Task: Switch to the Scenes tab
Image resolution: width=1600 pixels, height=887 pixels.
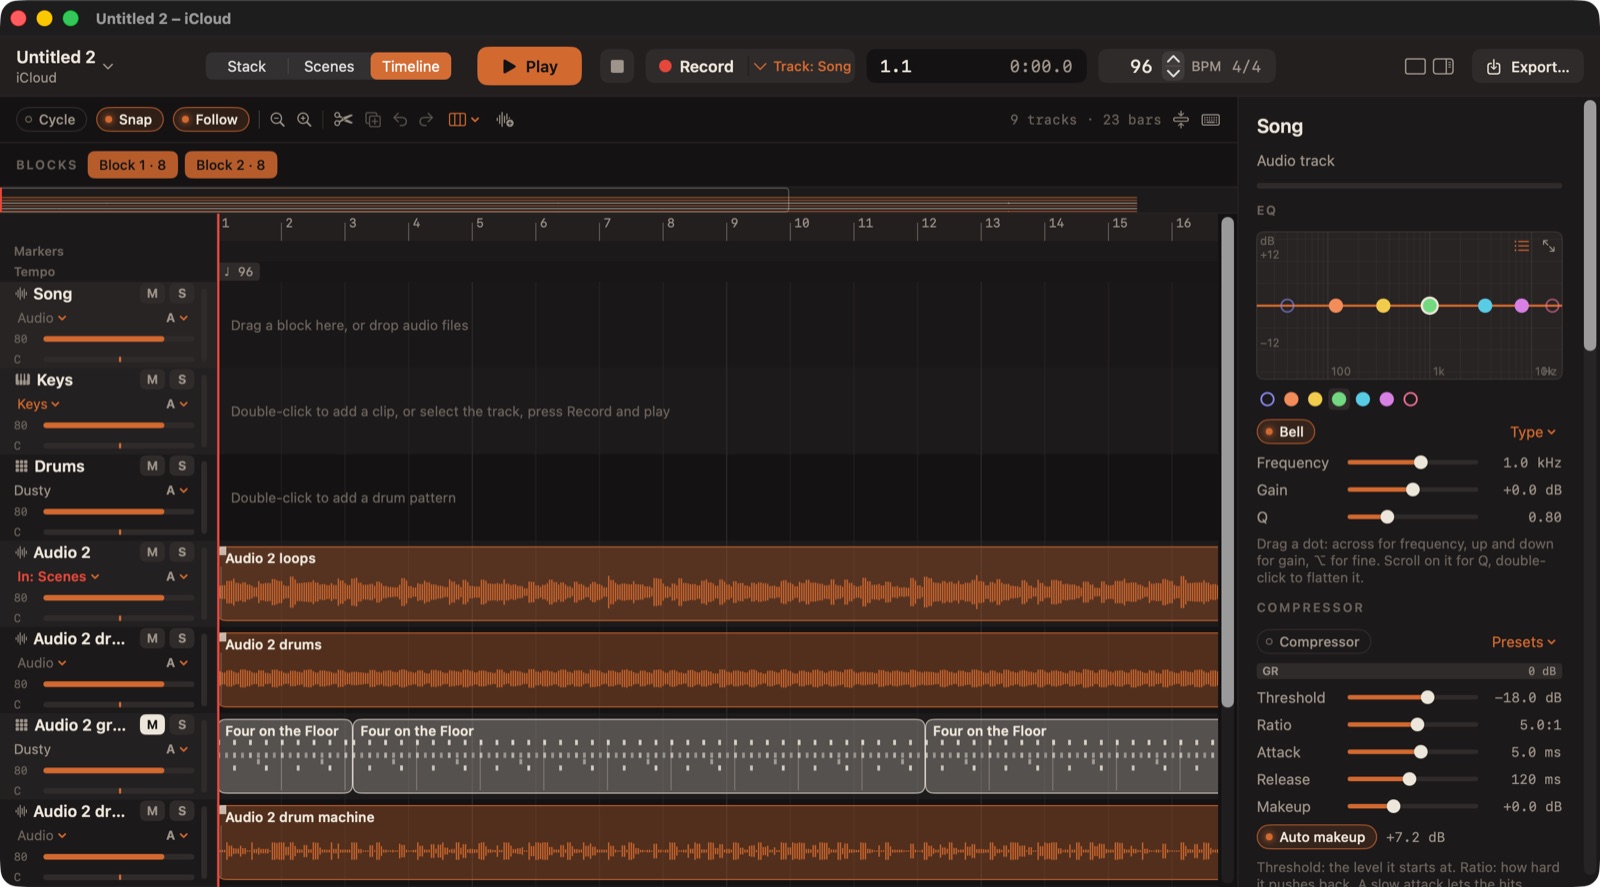Action: tap(329, 66)
